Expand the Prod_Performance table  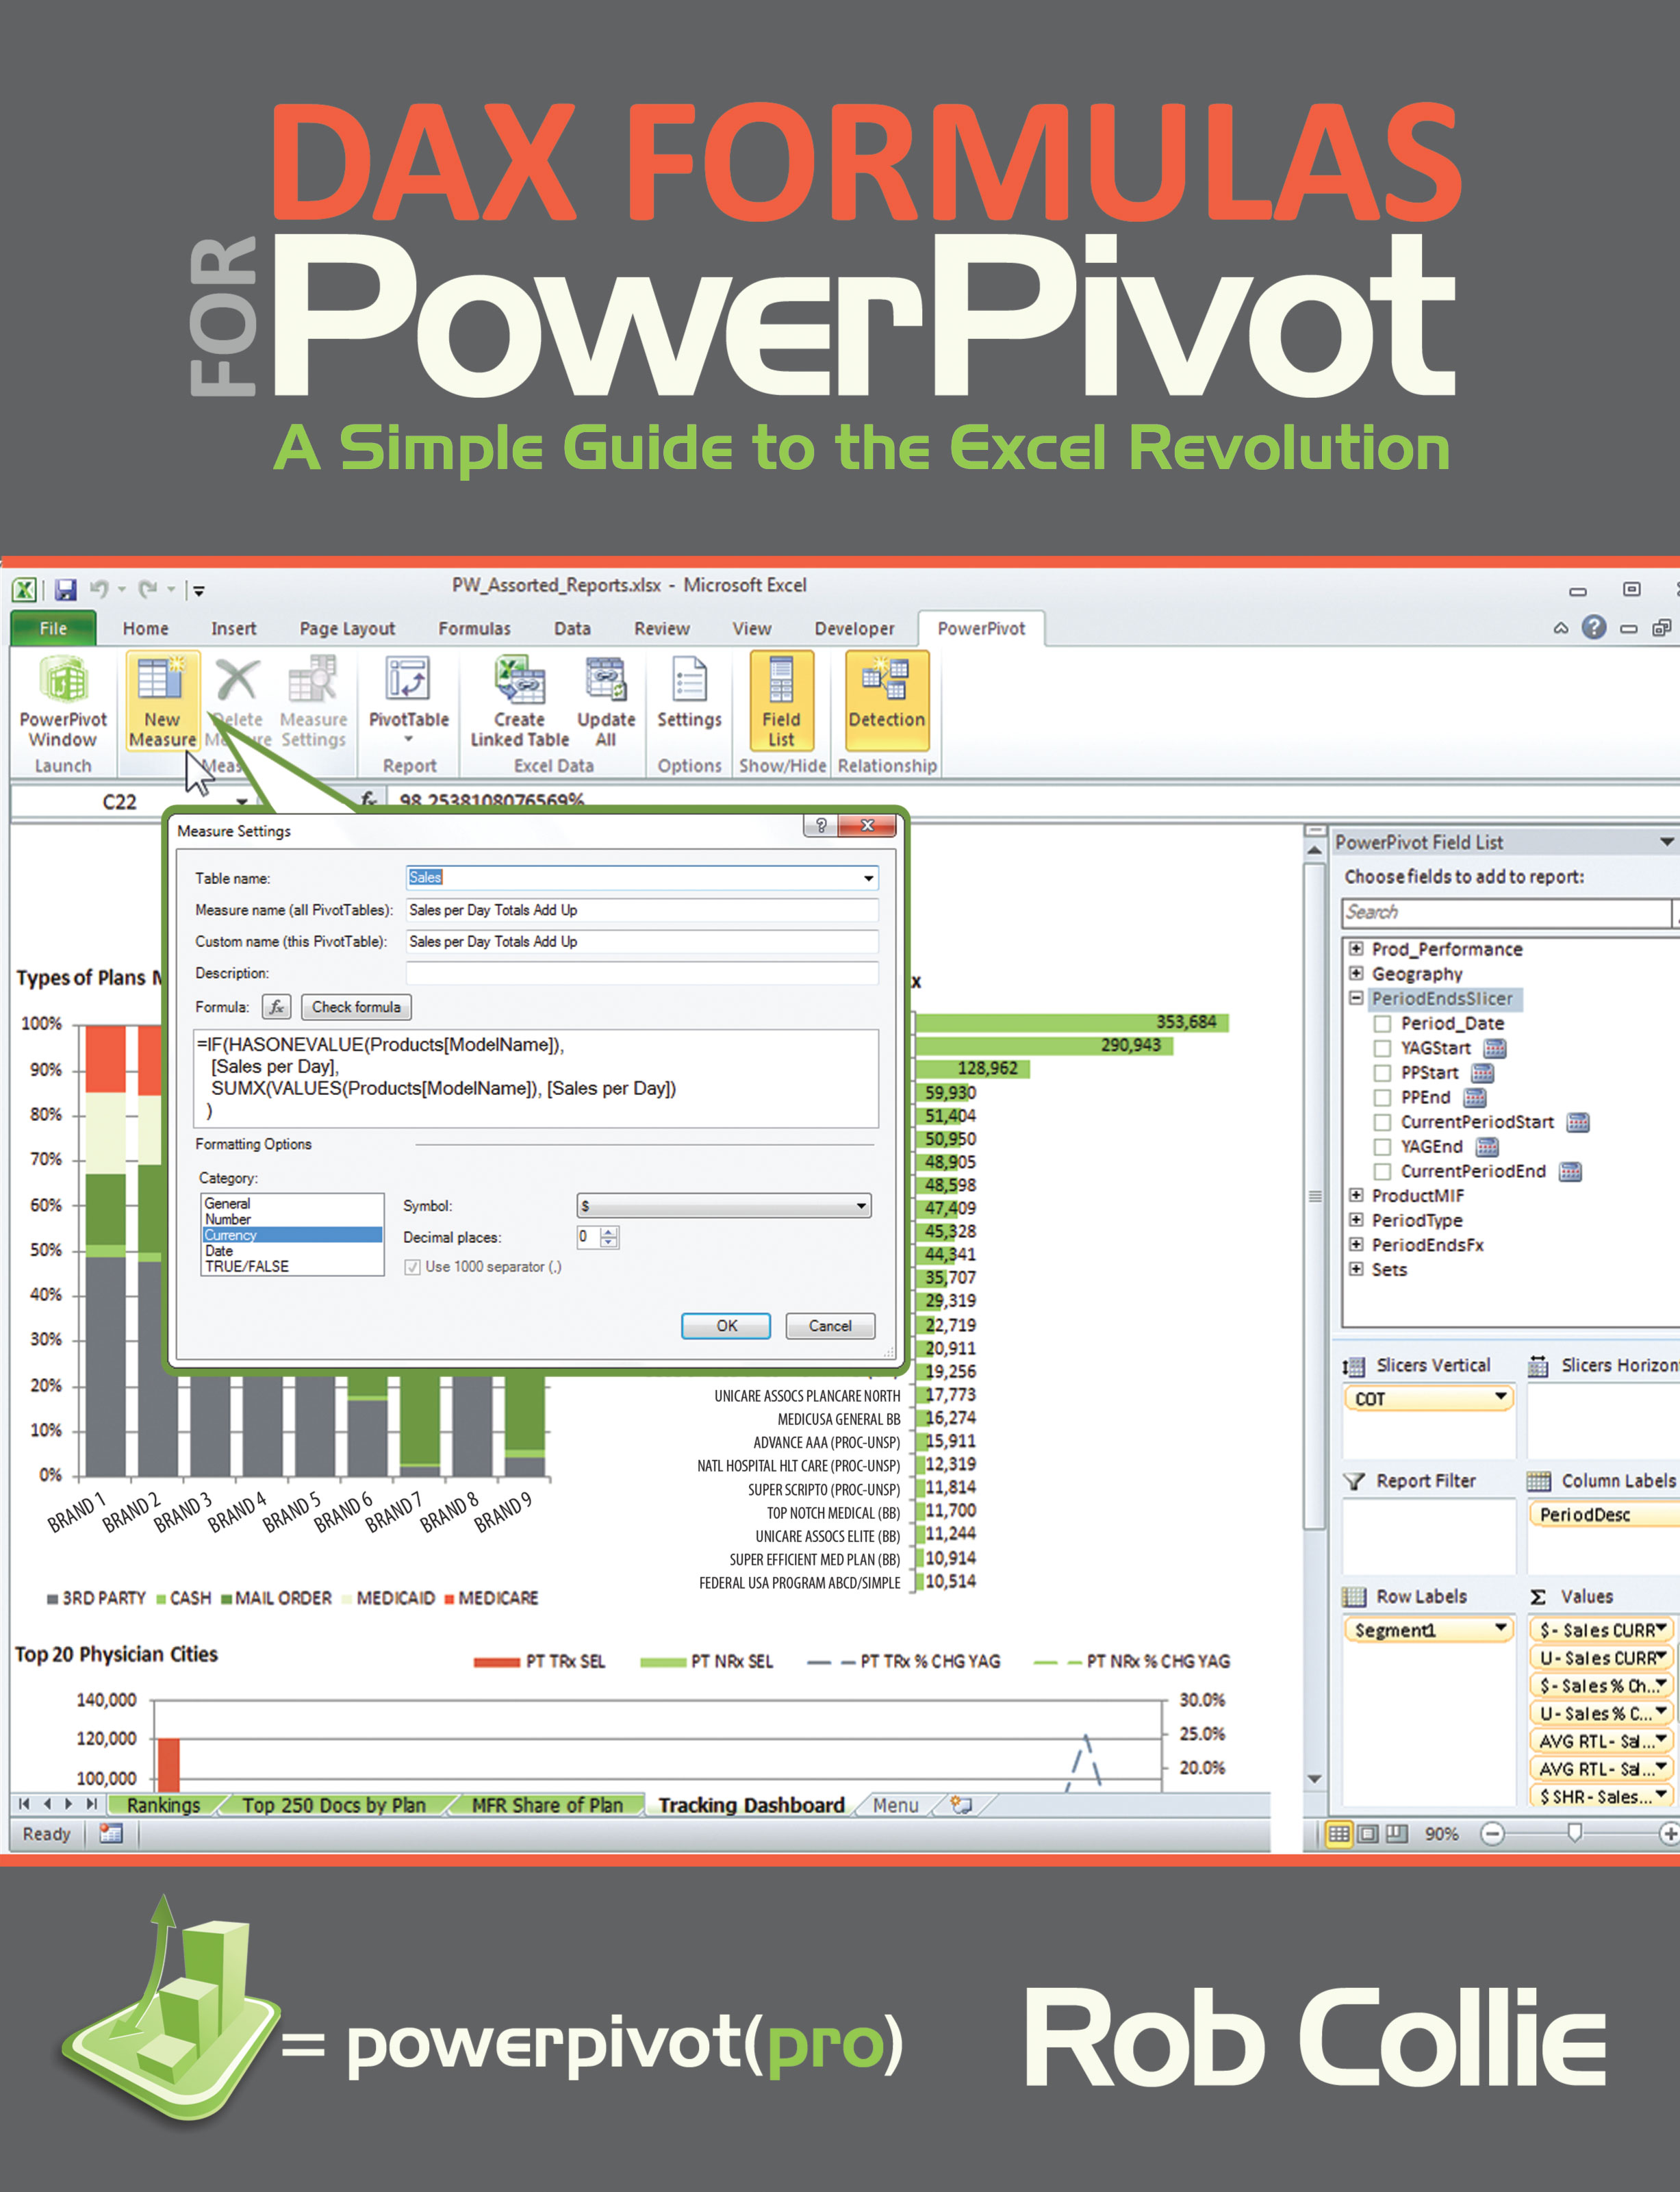1356,948
